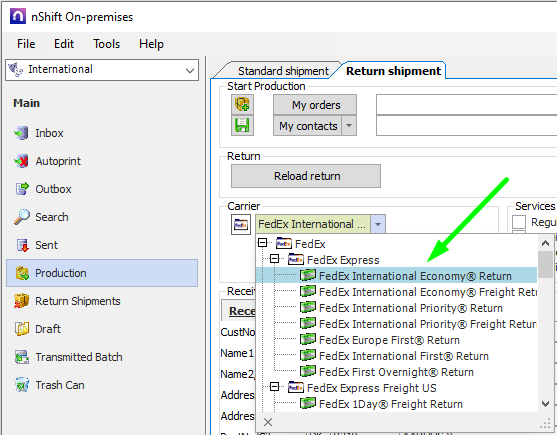The image size is (557, 435).
Task: Collapse the FedEx root tree node
Action: (263, 243)
